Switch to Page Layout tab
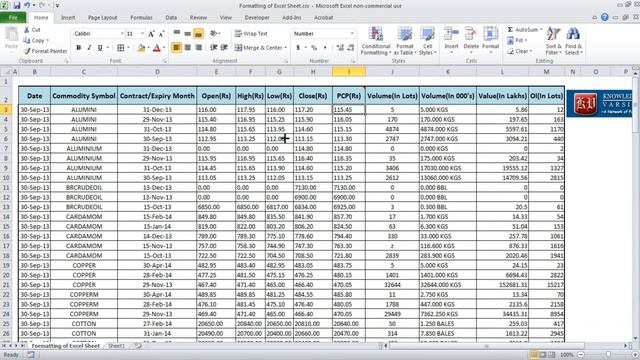 point(102,18)
